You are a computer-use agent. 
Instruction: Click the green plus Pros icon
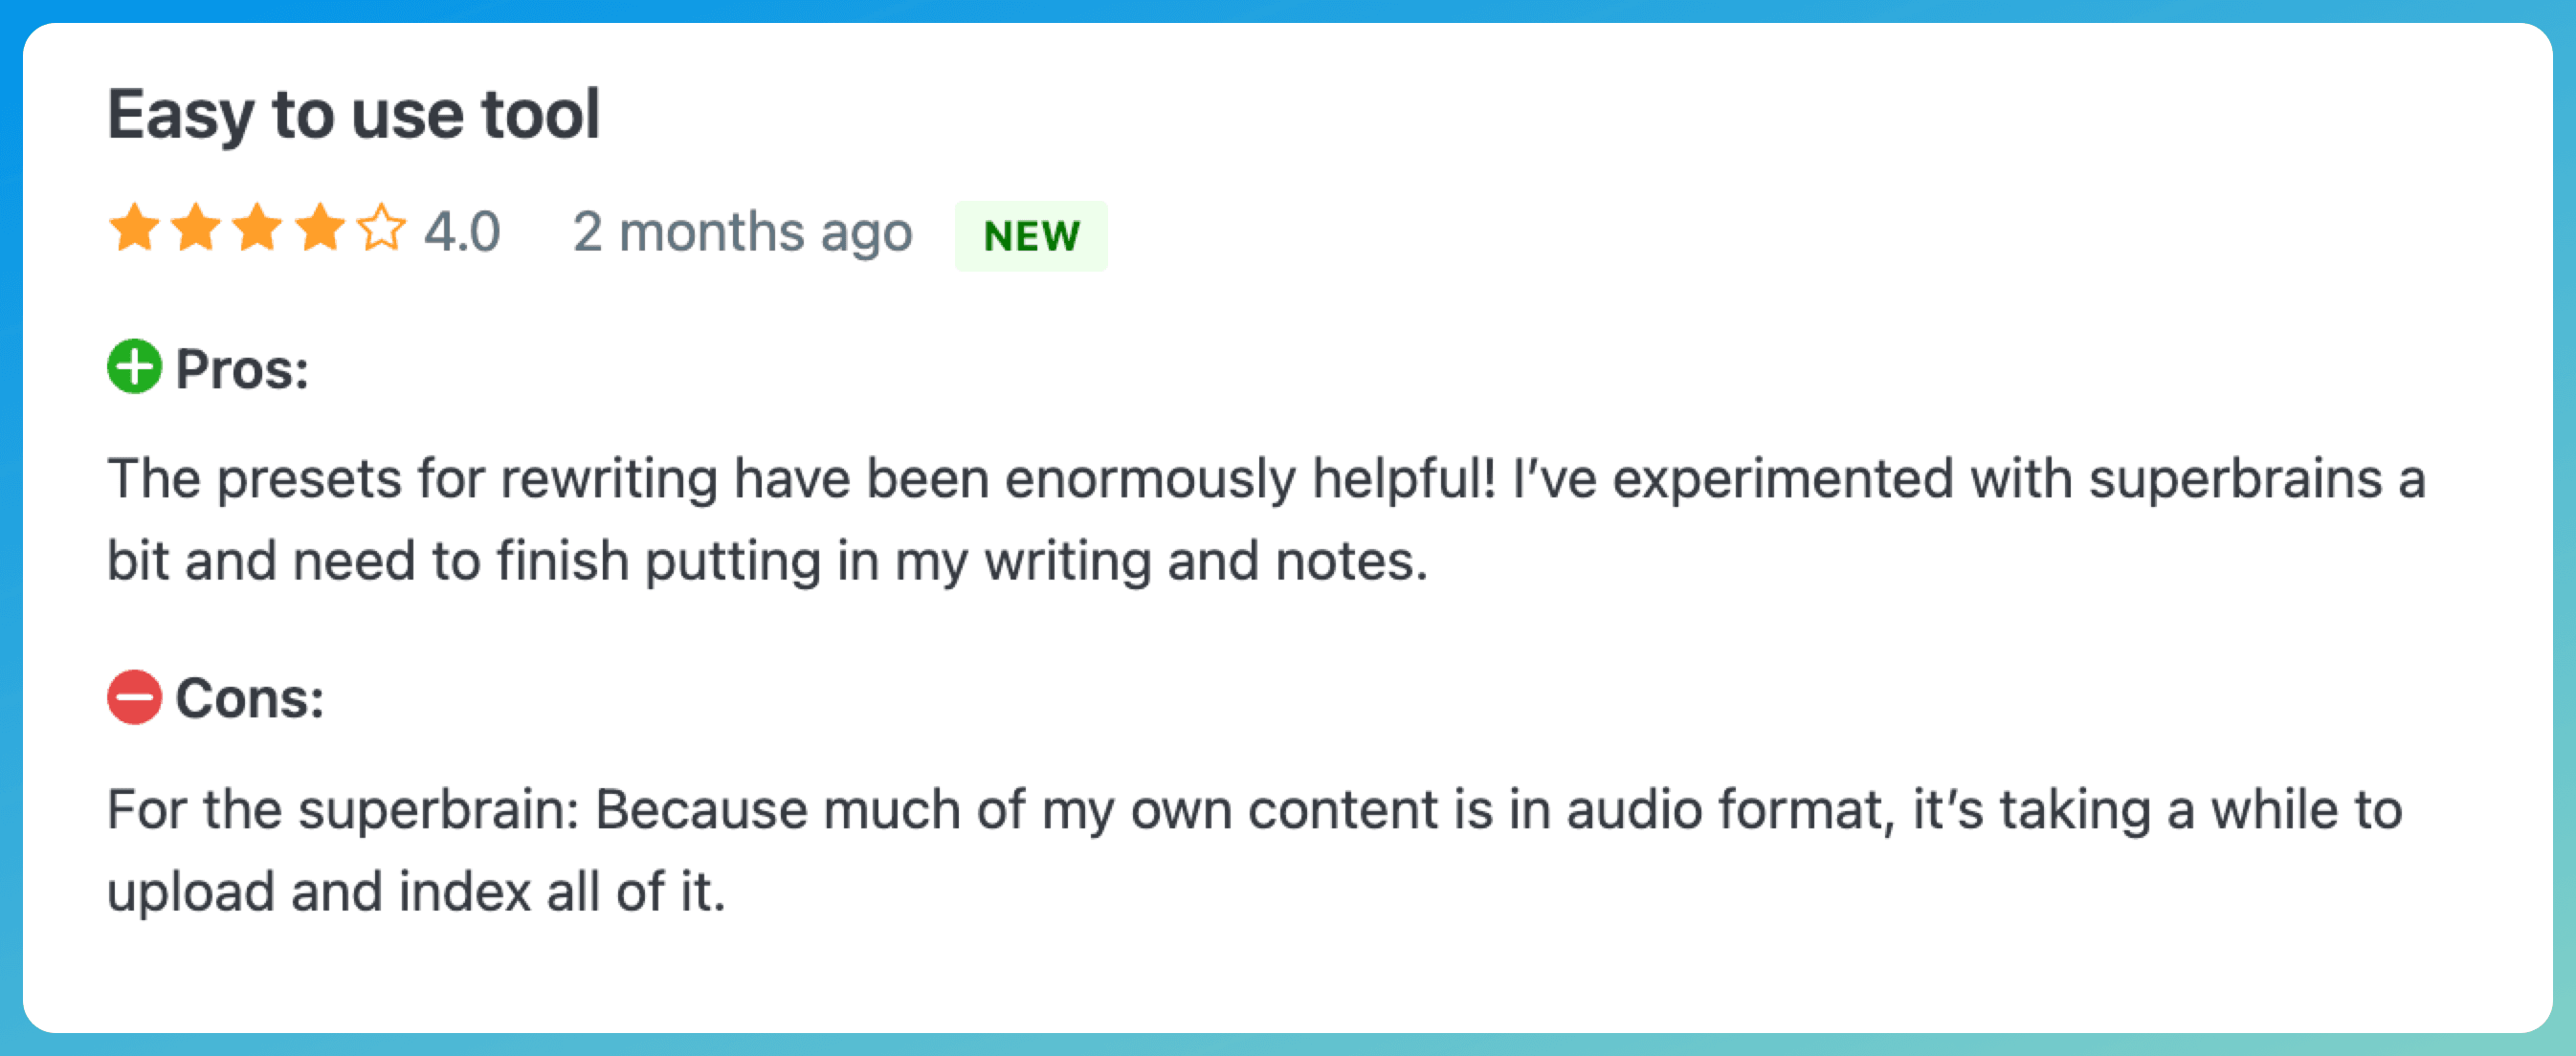pyautogui.click(x=134, y=367)
